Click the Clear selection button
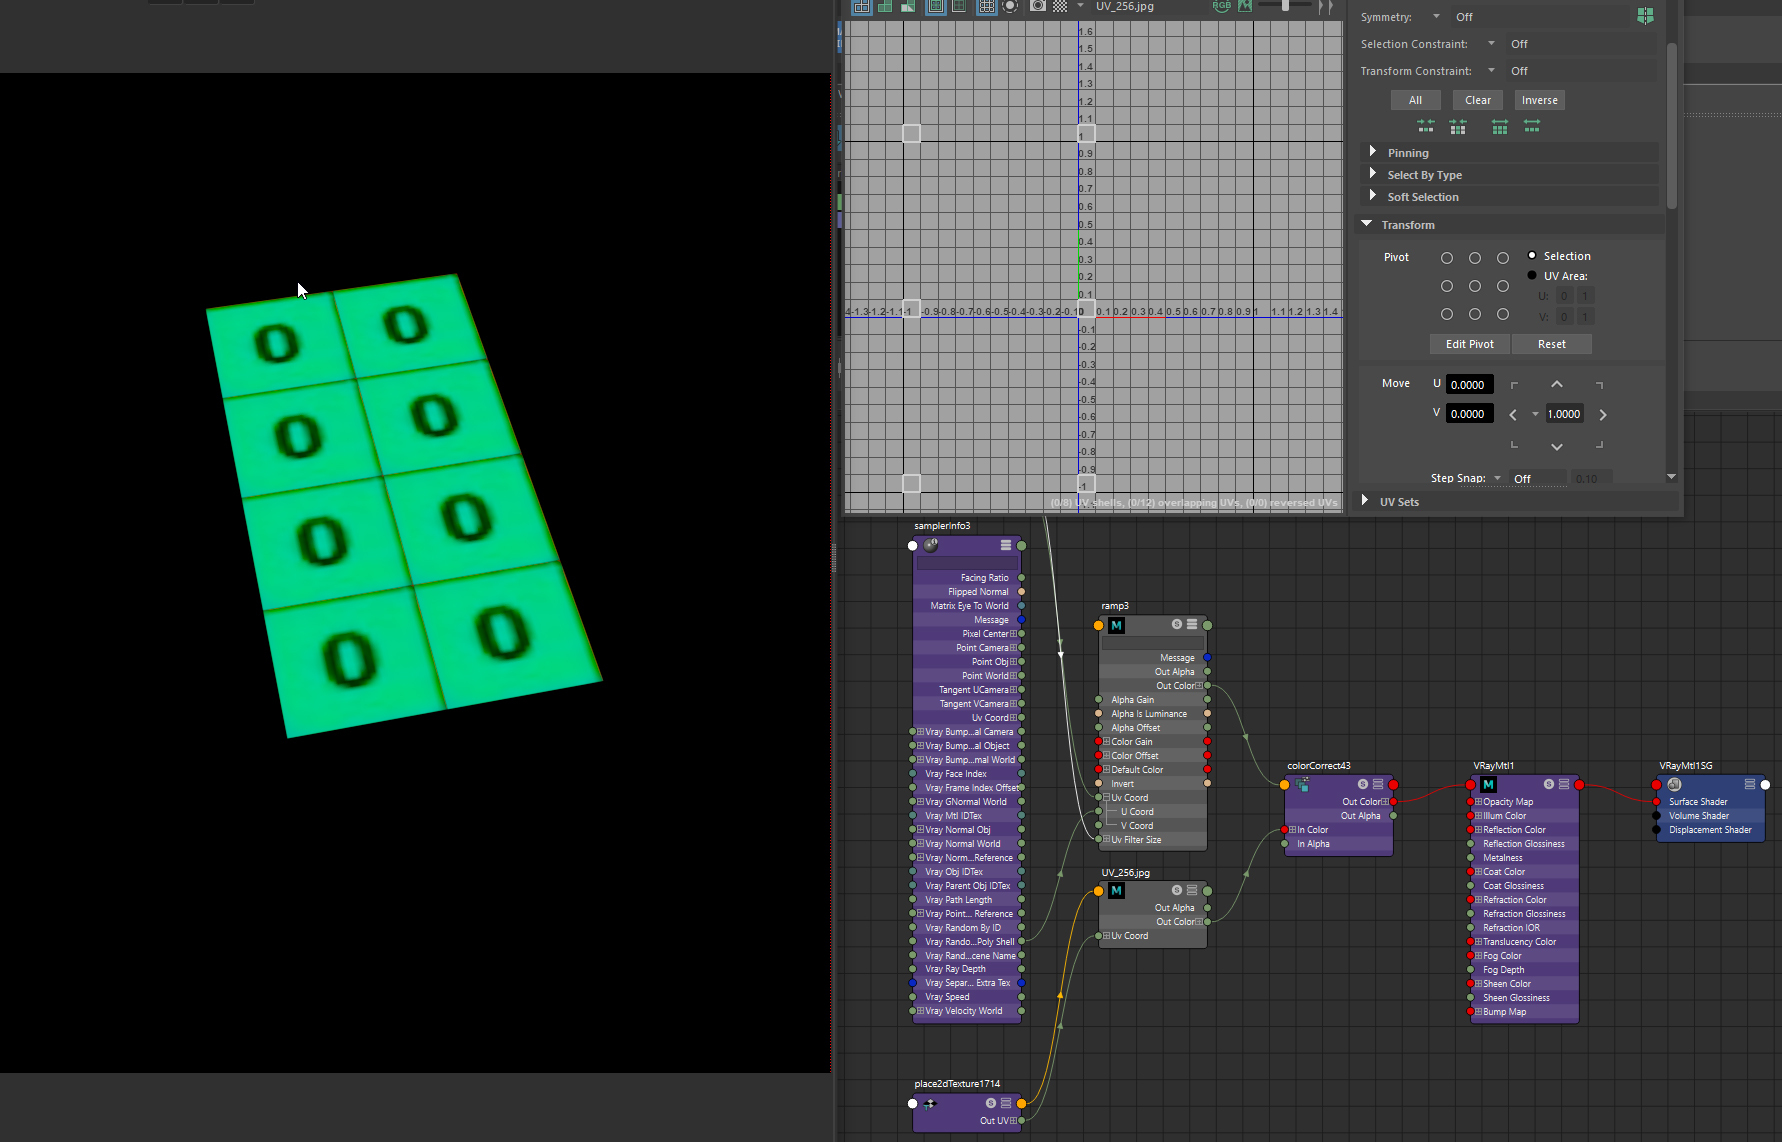Image resolution: width=1782 pixels, height=1142 pixels. coord(1478,100)
